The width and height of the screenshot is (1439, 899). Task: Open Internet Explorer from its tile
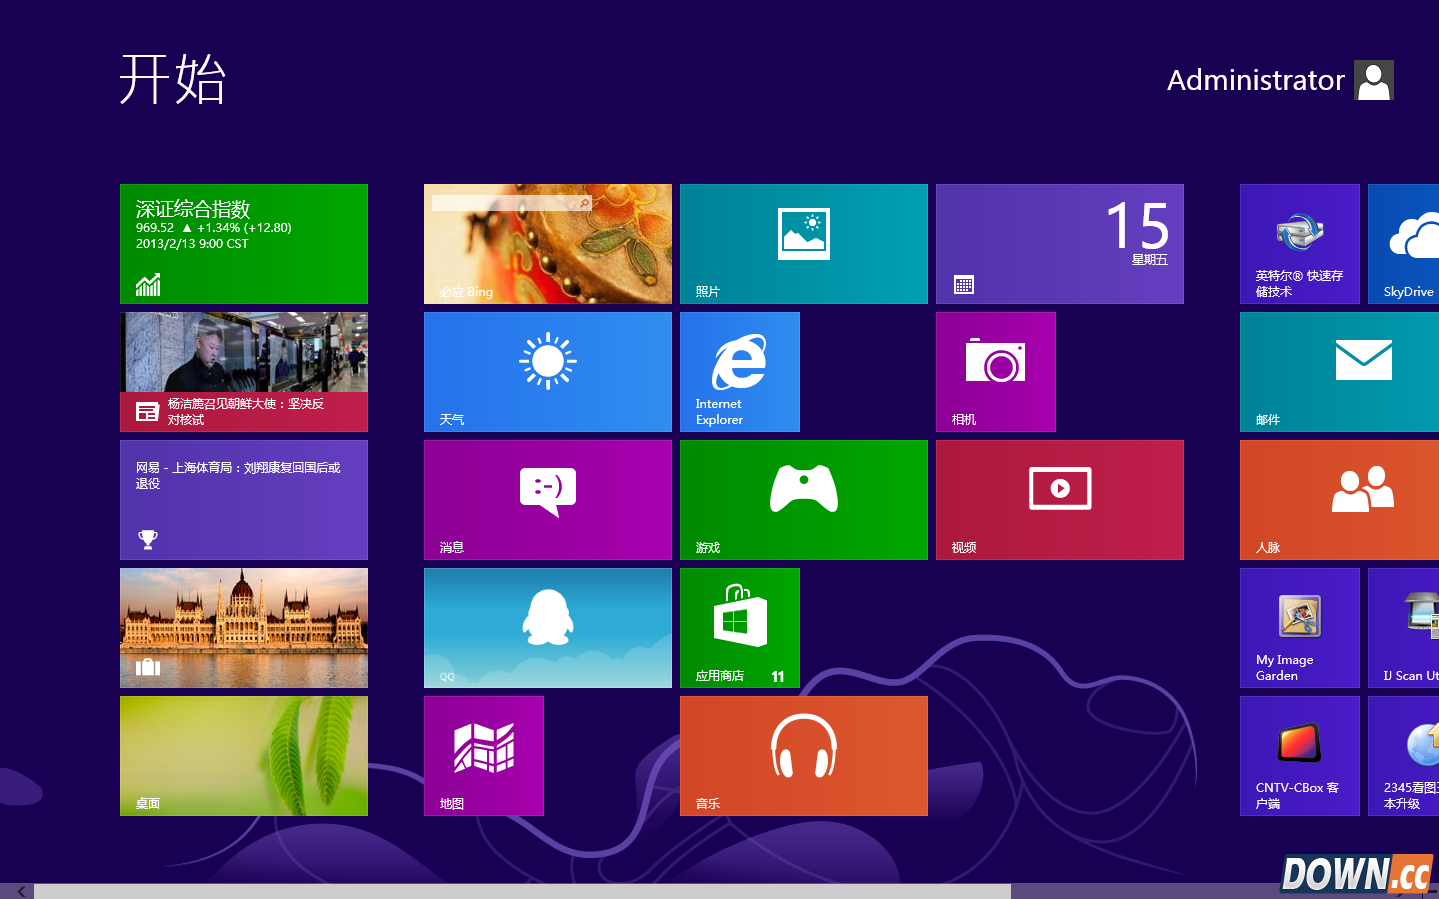click(739, 372)
